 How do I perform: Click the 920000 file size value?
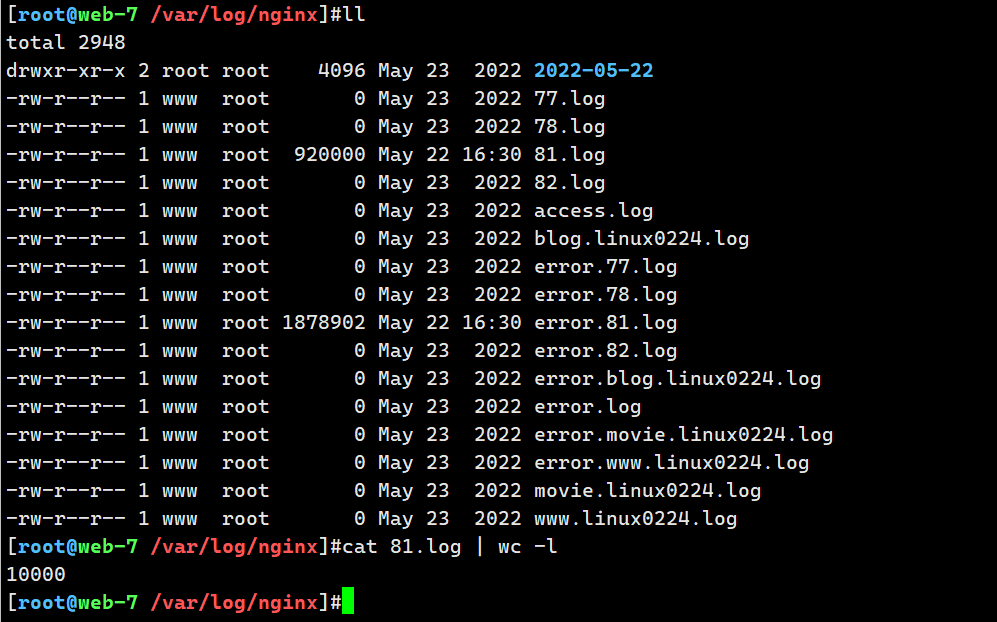[330, 155]
